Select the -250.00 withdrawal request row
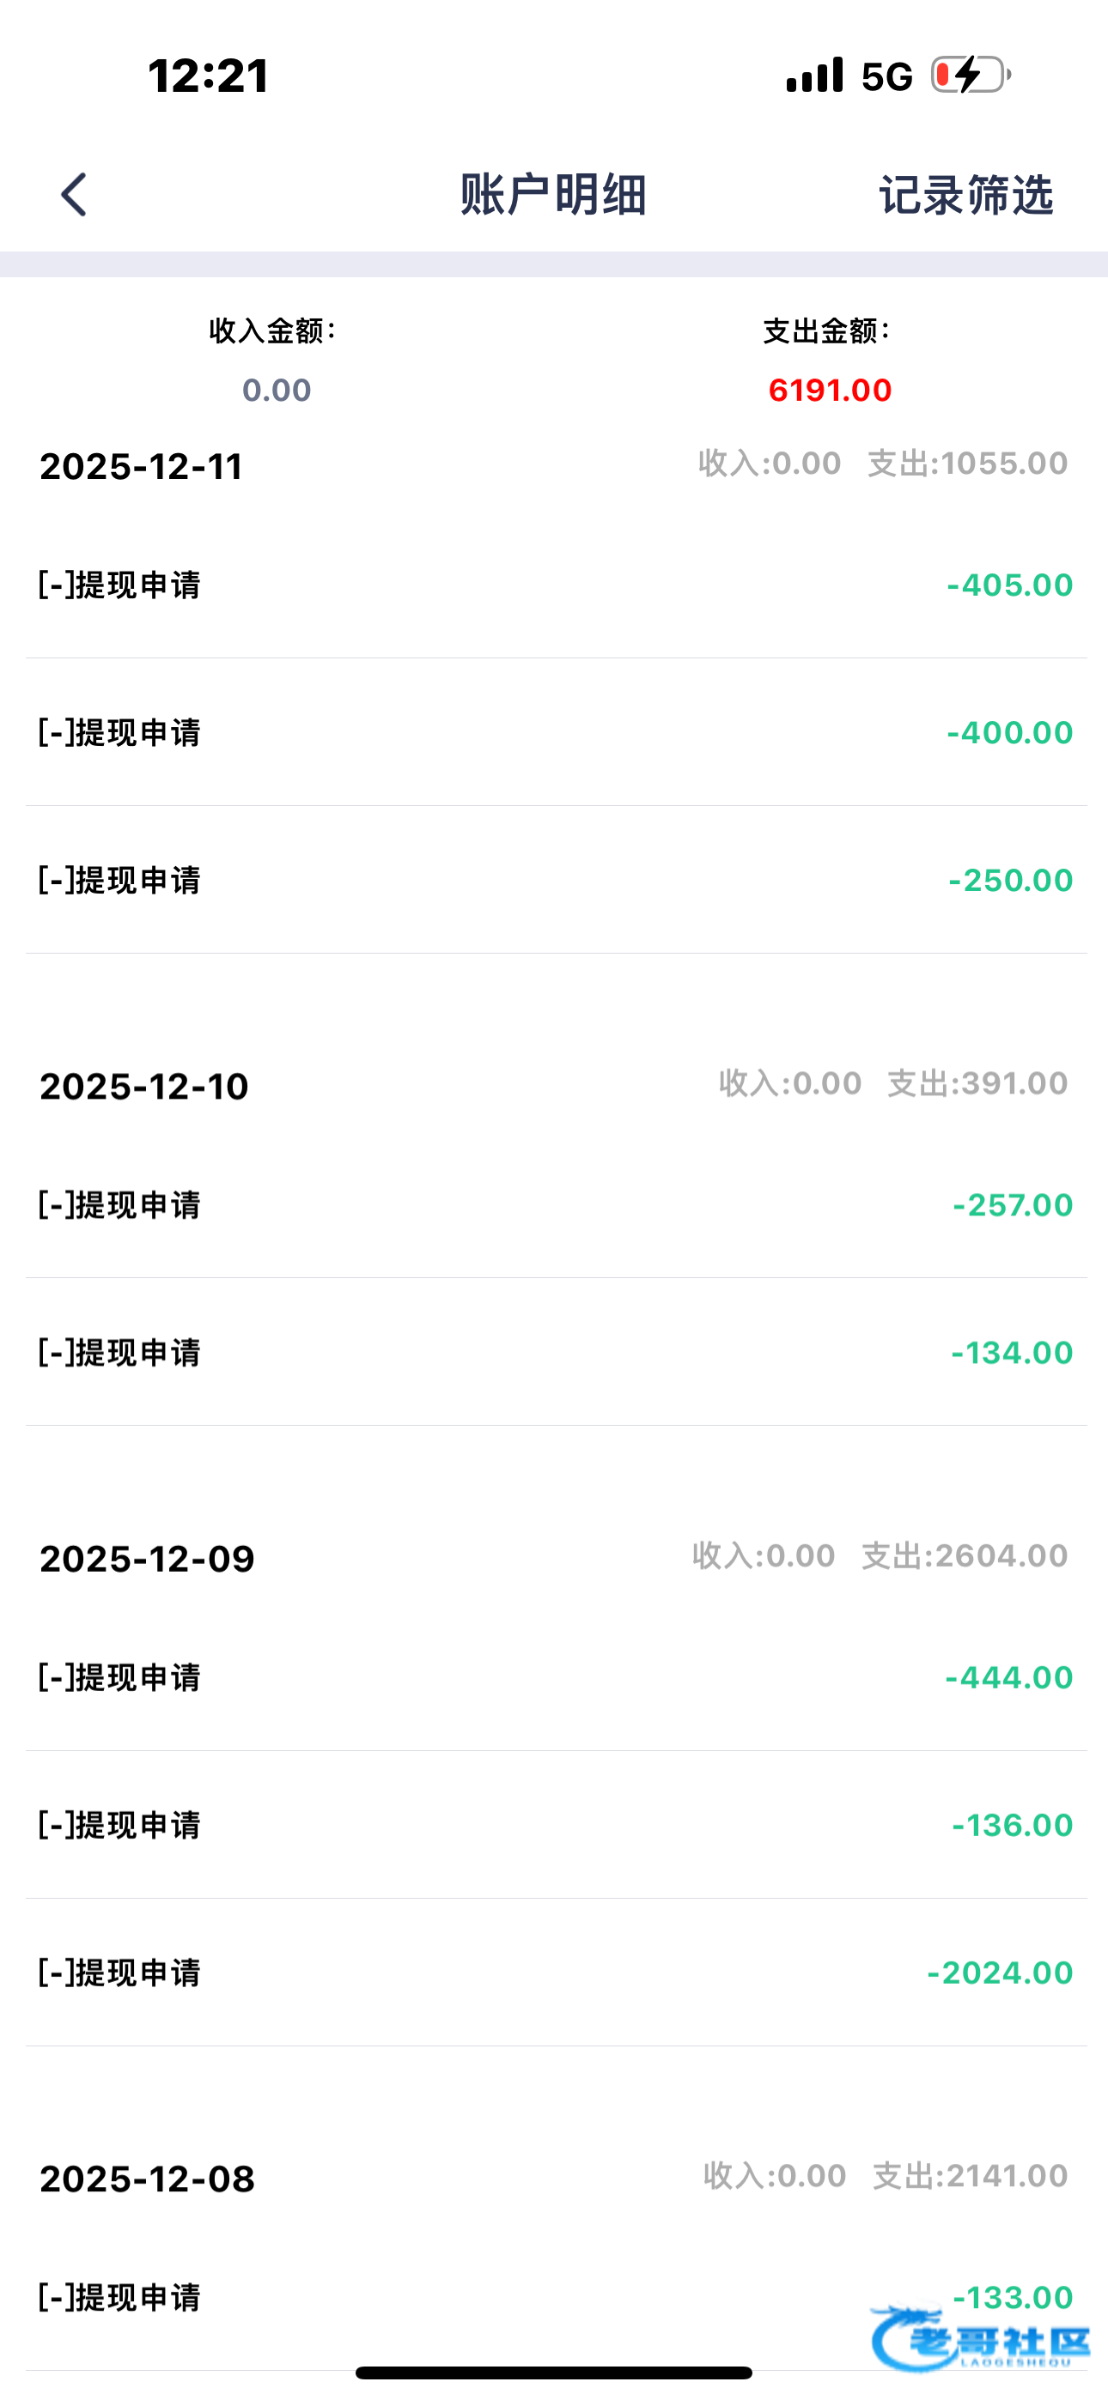This screenshot has width=1108, height=2400. click(x=554, y=881)
